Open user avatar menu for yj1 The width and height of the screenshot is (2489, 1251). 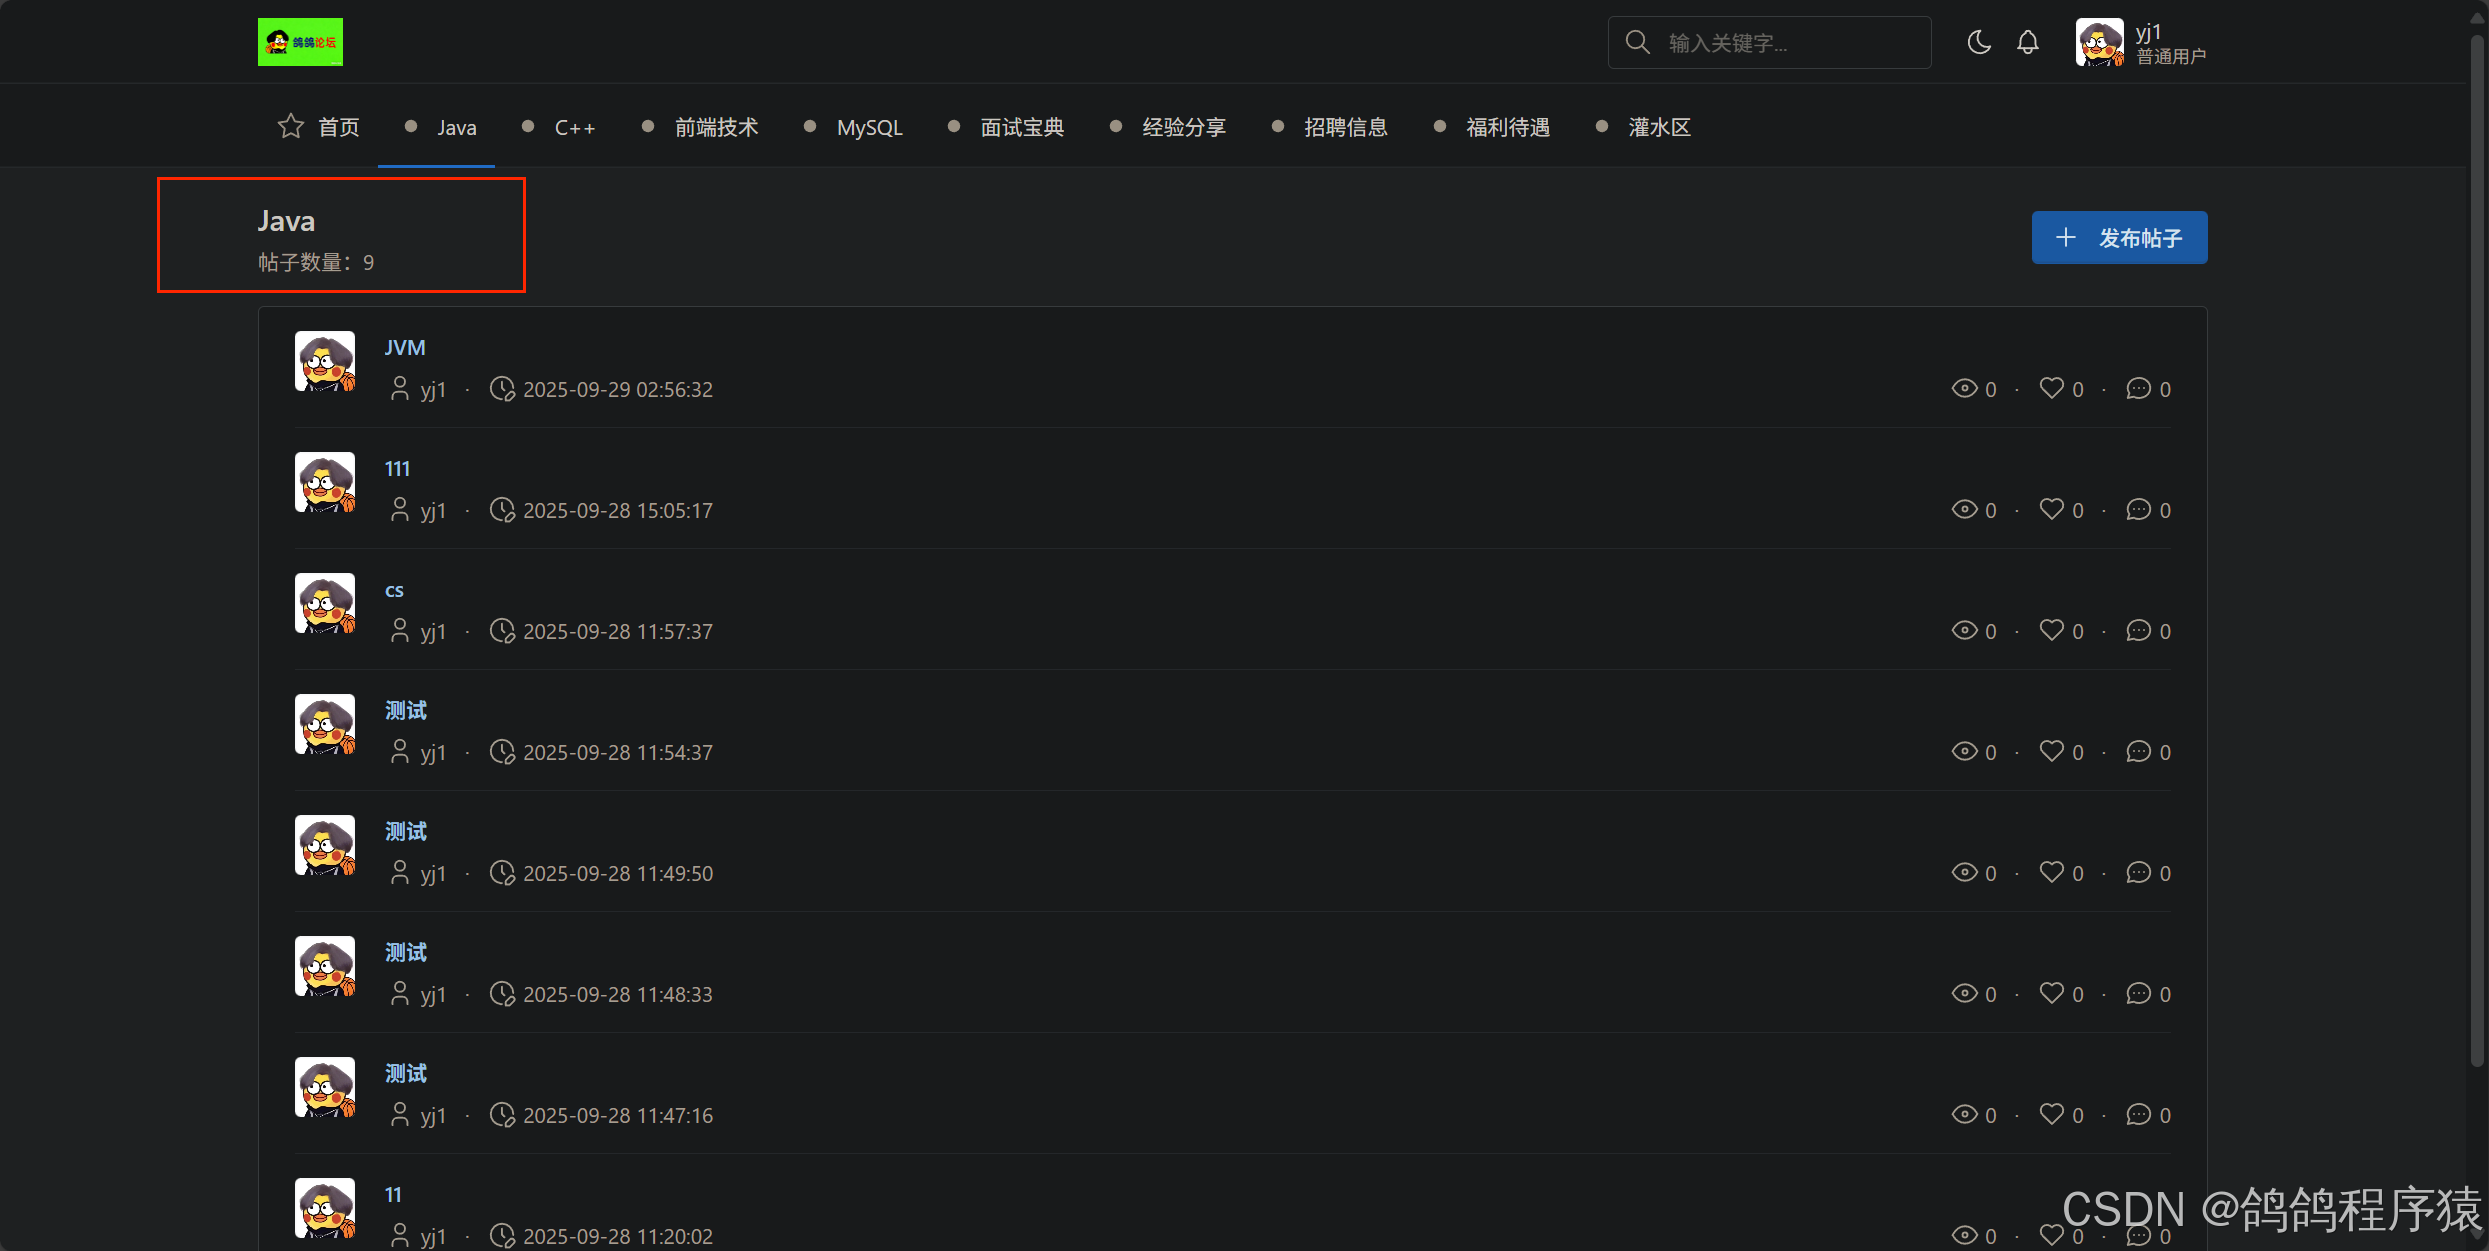(2099, 43)
